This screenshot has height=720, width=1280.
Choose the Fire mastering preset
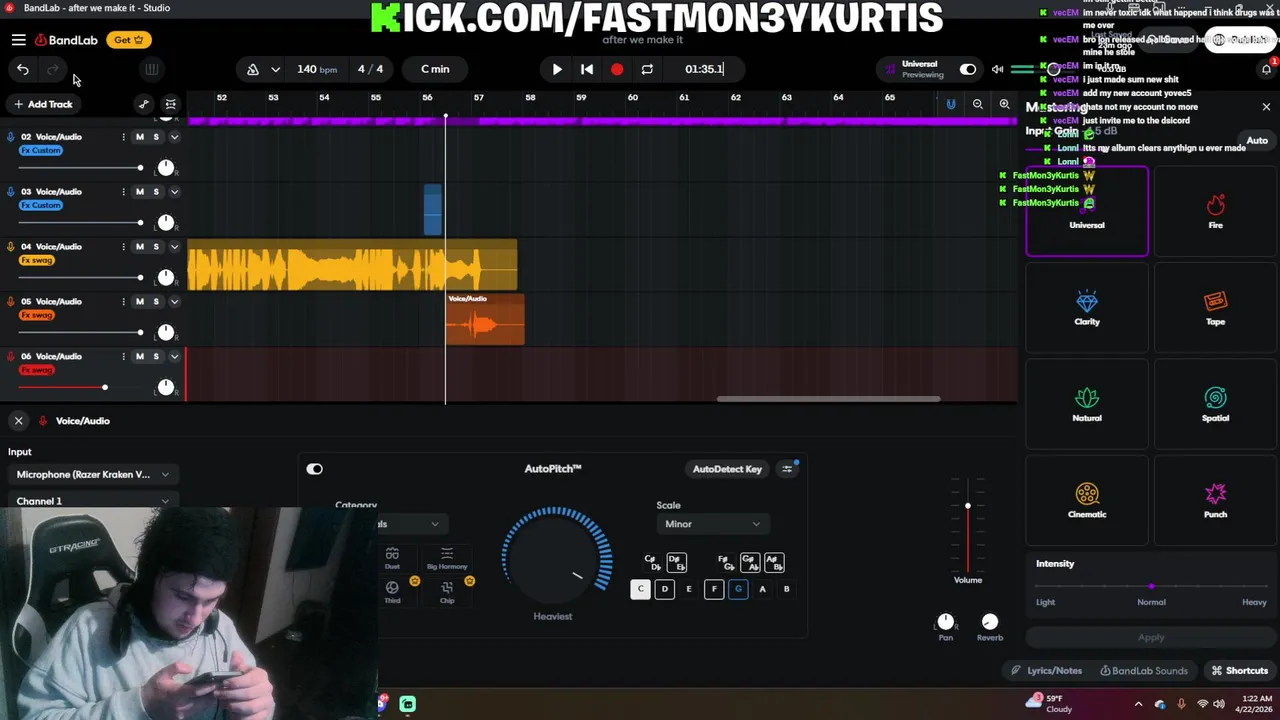1215,211
